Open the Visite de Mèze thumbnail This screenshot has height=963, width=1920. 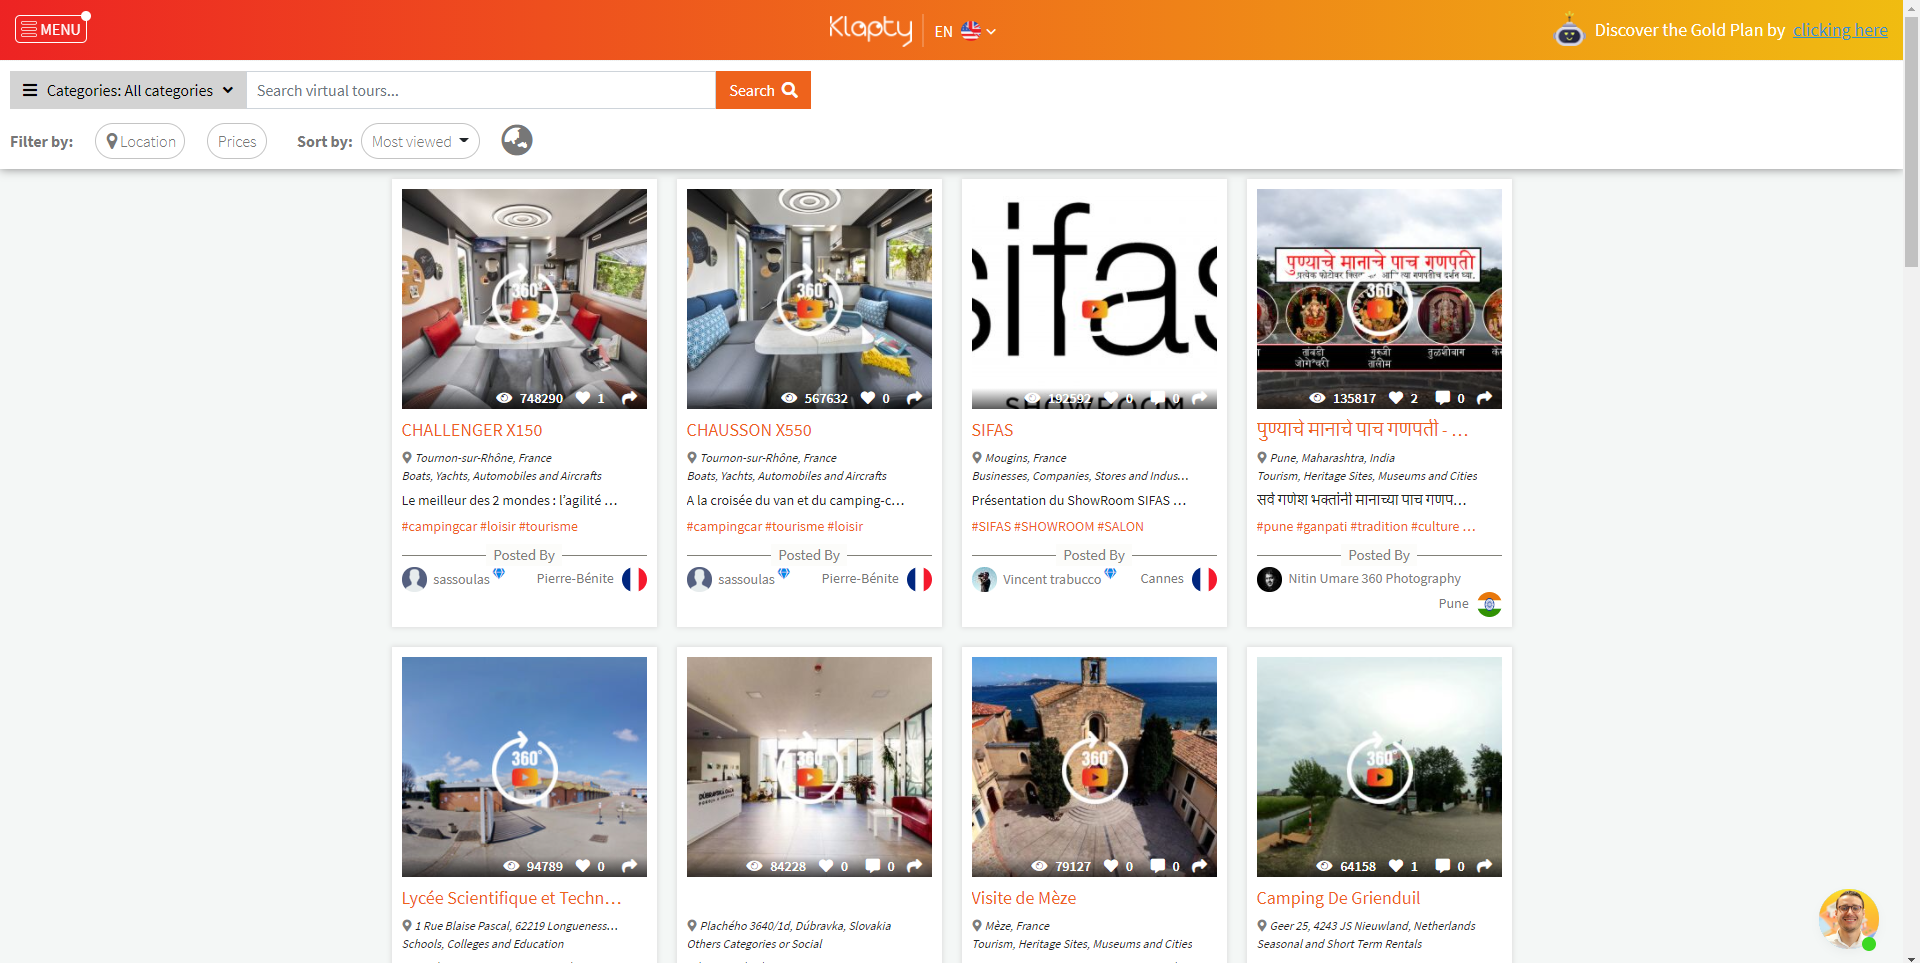click(1094, 766)
